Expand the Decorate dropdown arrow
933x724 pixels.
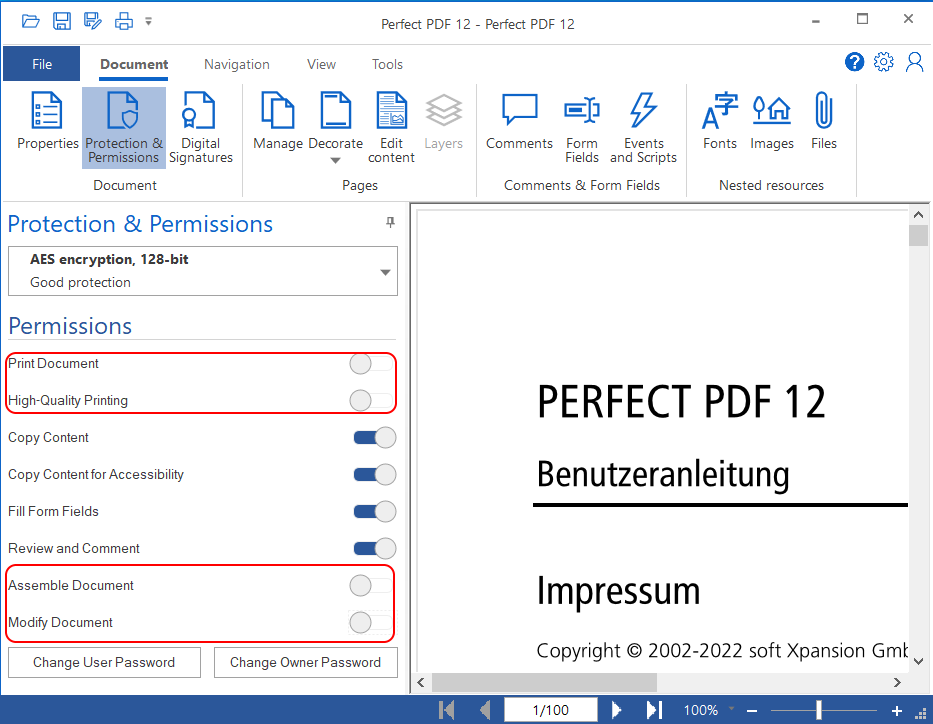point(336,160)
